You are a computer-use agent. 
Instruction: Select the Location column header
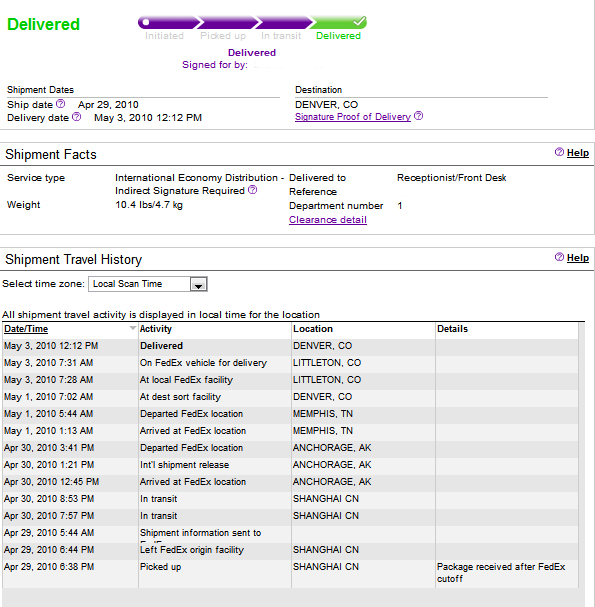(313, 329)
